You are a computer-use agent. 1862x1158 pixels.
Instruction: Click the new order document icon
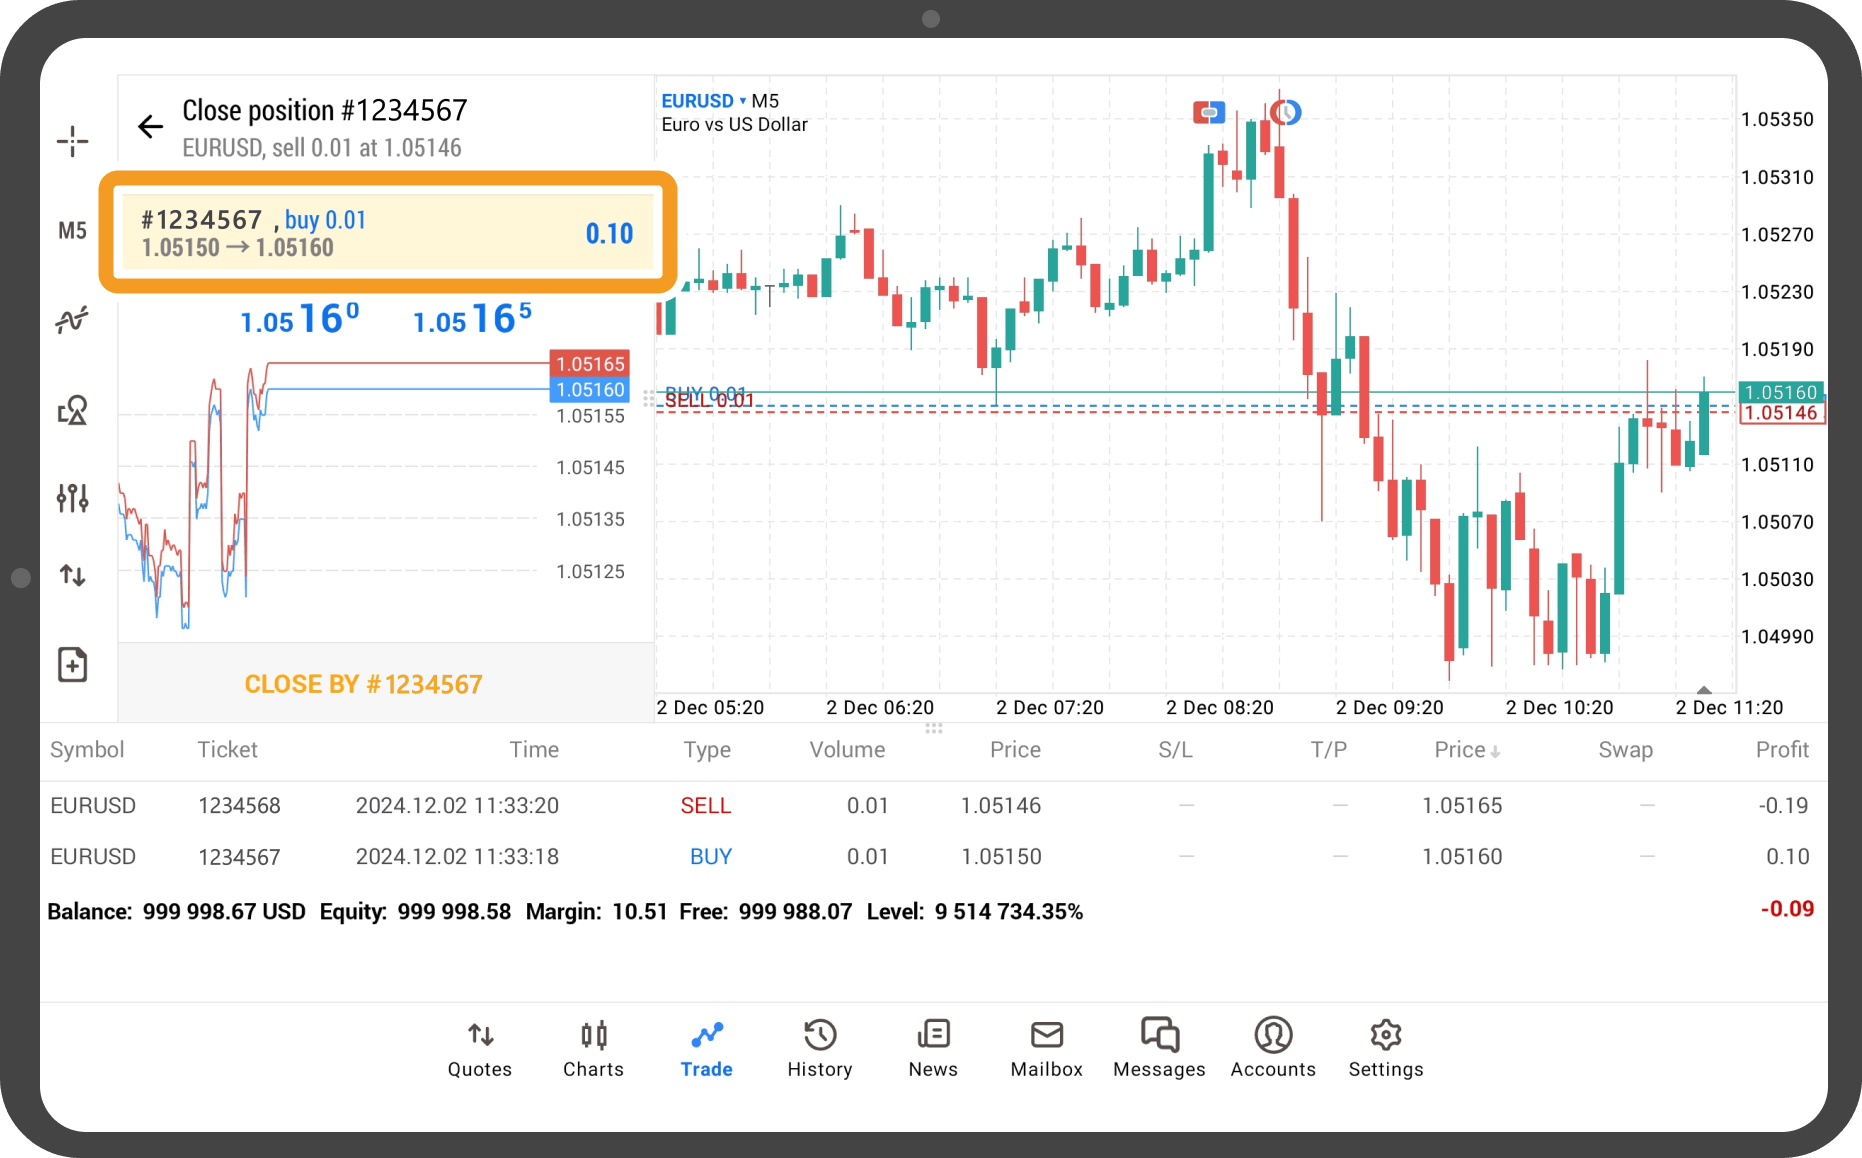(72, 665)
